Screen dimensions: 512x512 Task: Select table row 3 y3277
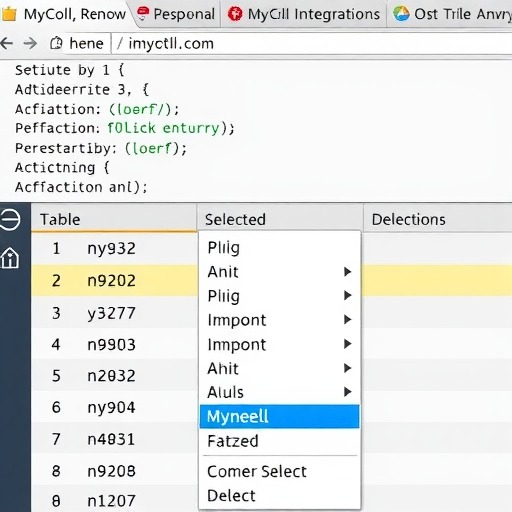(x=114, y=313)
